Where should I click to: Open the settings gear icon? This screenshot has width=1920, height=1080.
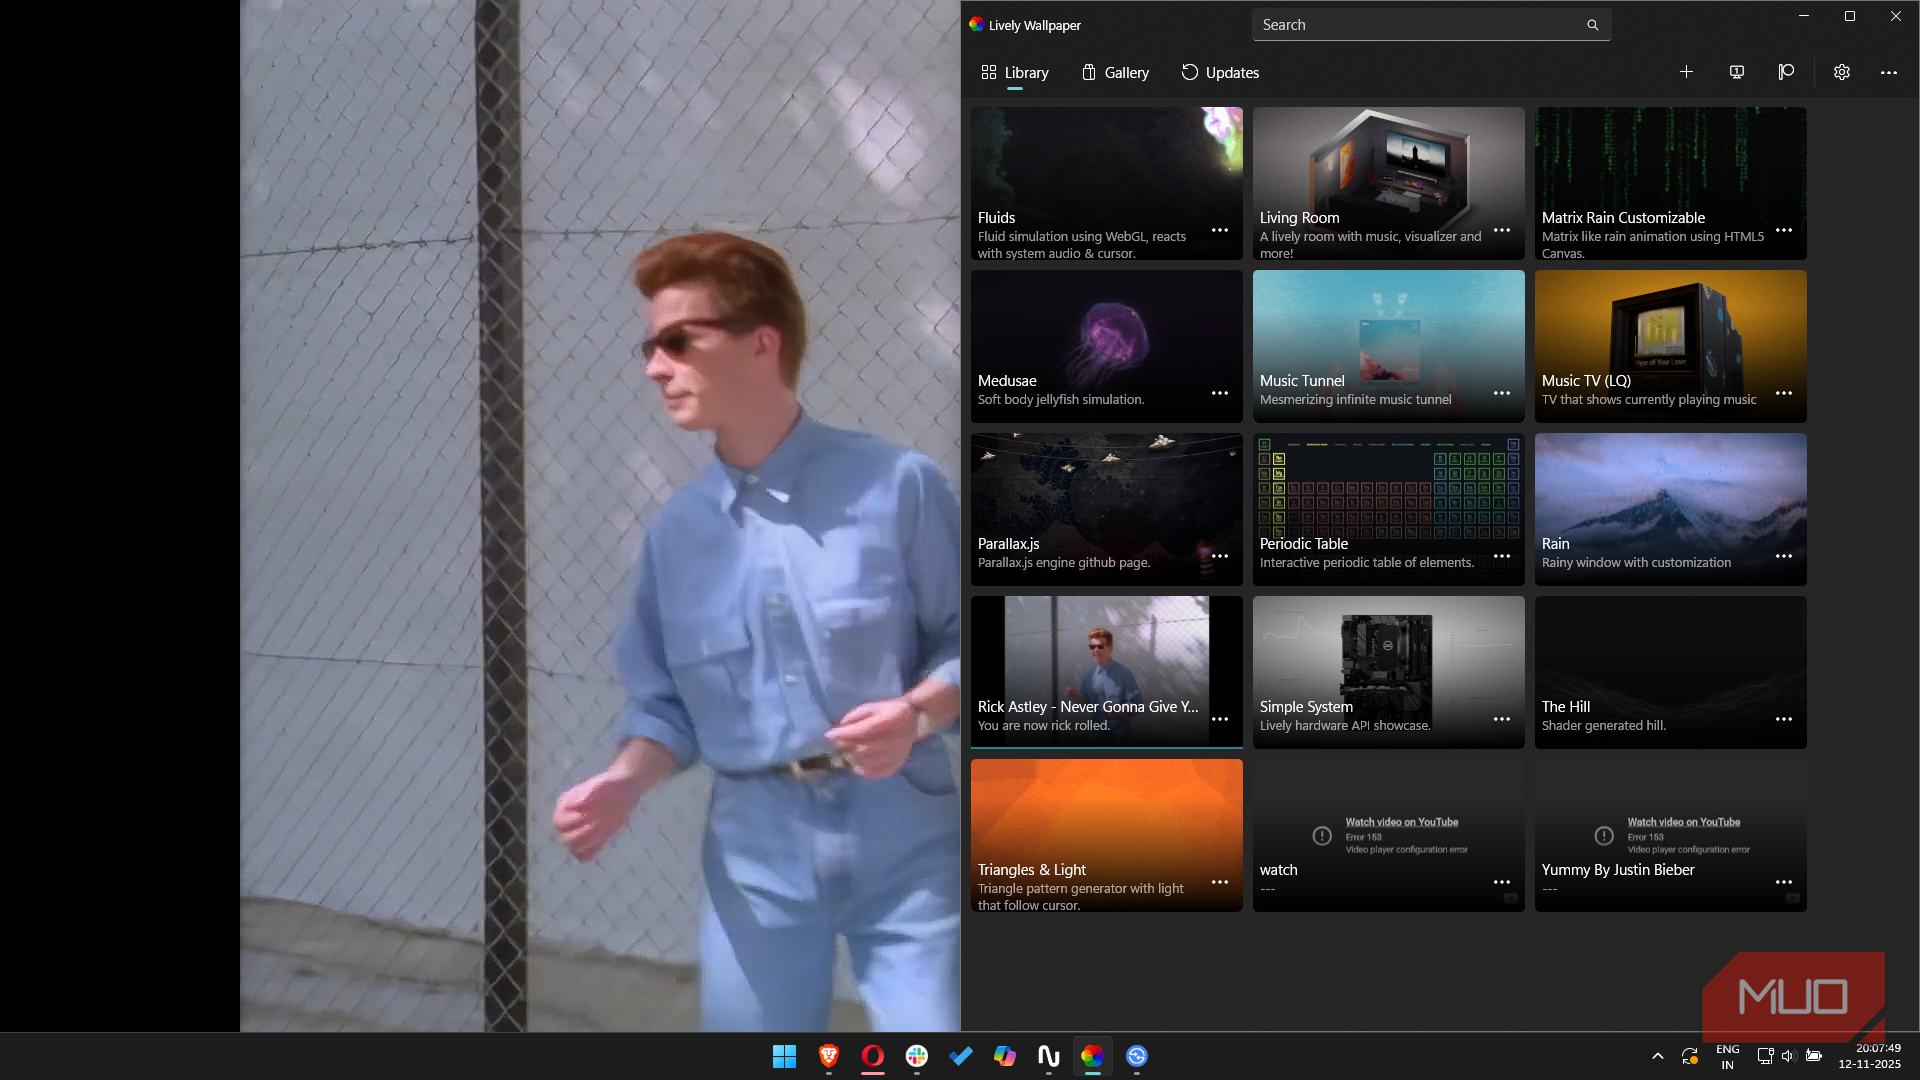pos(1842,72)
